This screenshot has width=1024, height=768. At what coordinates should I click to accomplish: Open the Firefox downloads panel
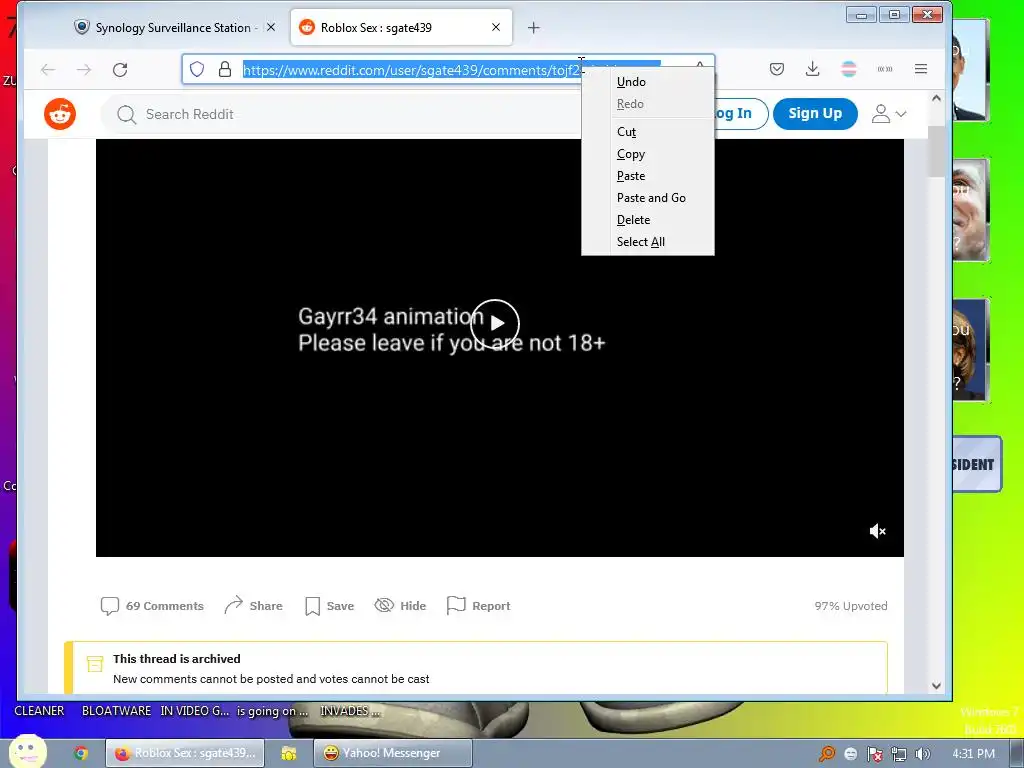[812, 69]
